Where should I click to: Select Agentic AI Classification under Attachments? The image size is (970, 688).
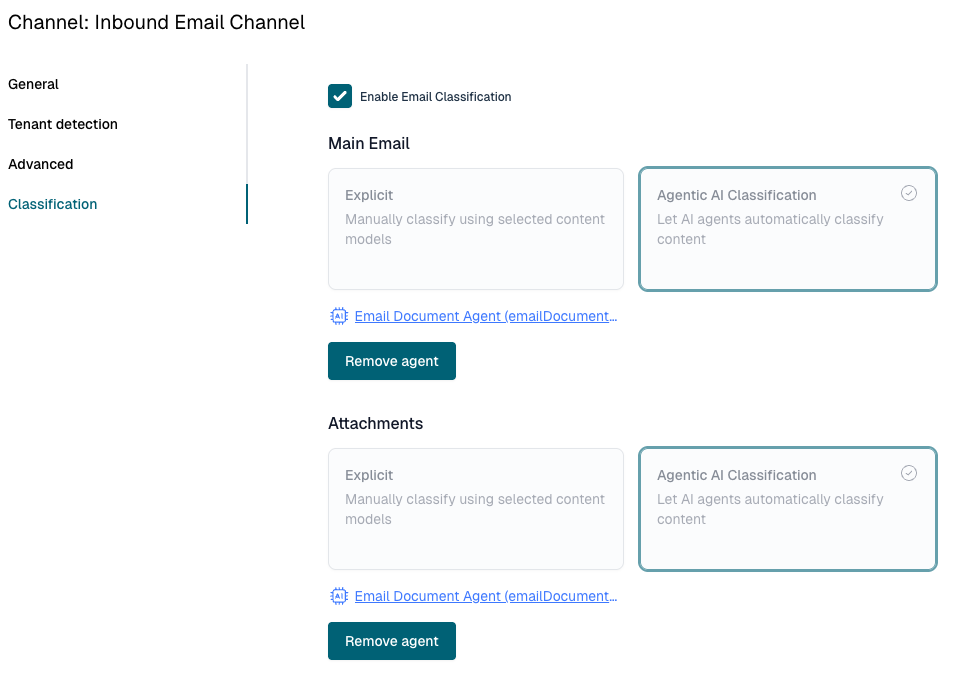click(x=788, y=509)
